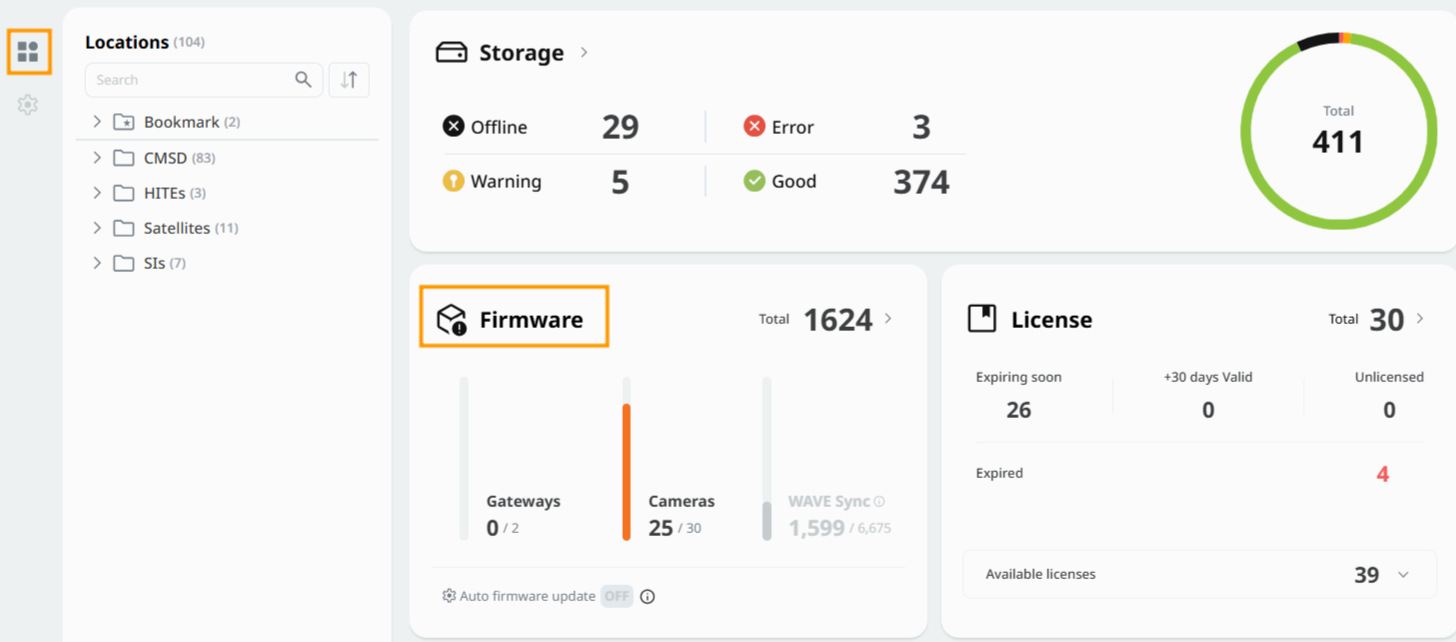This screenshot has height=642, width=1456.
Task: Click the Firmware Total 1624 value
Action: (838, 320)
